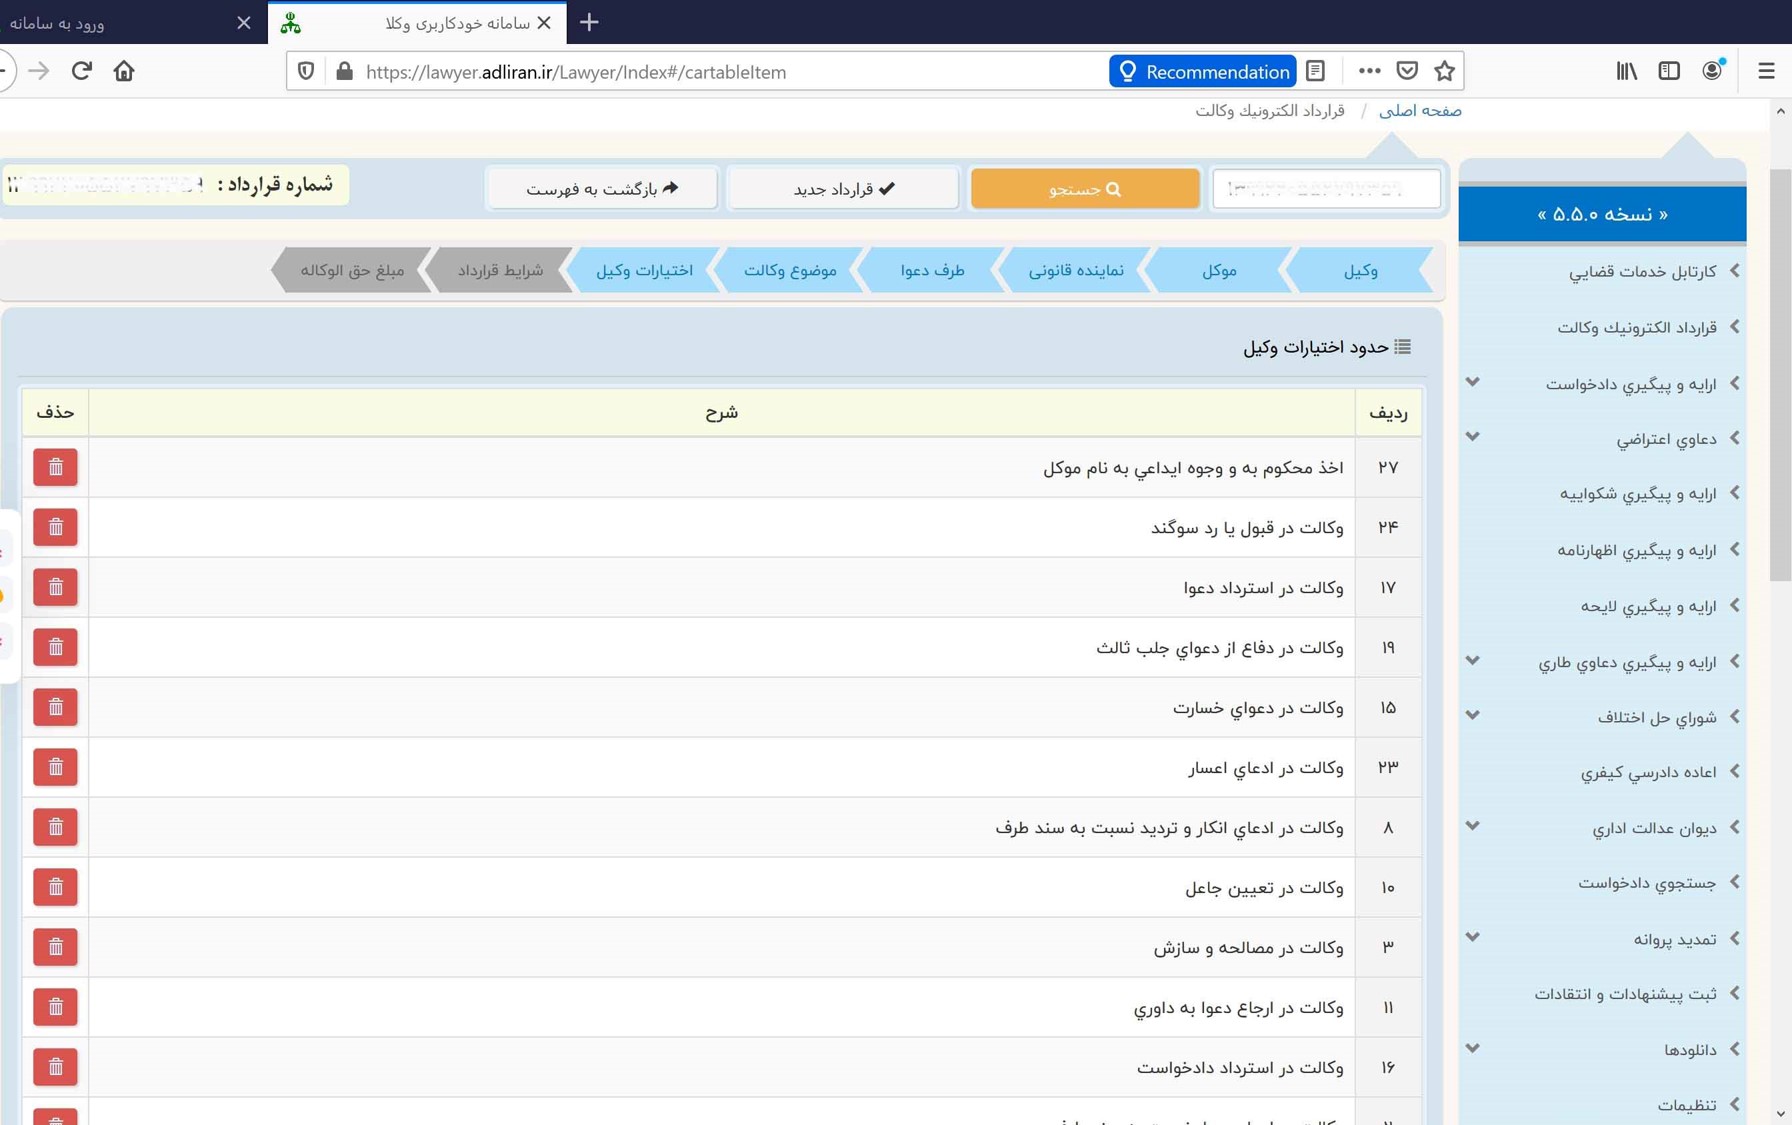The image size is (1792, 1125).
Task: Delete row 15 دعوای خسارت
Action: tap(55, 707)
